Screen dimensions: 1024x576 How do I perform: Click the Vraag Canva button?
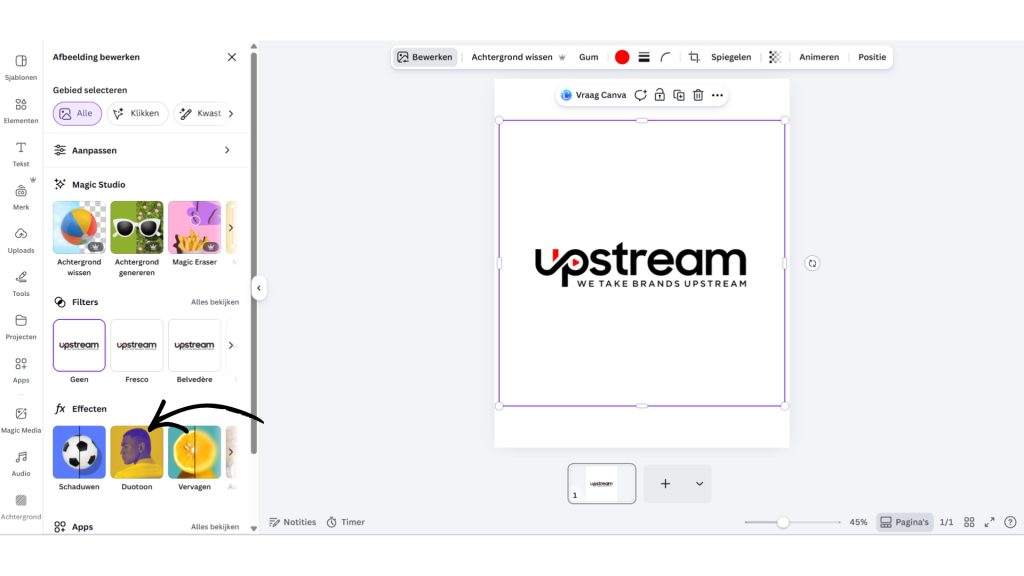(x=593, y=95)
